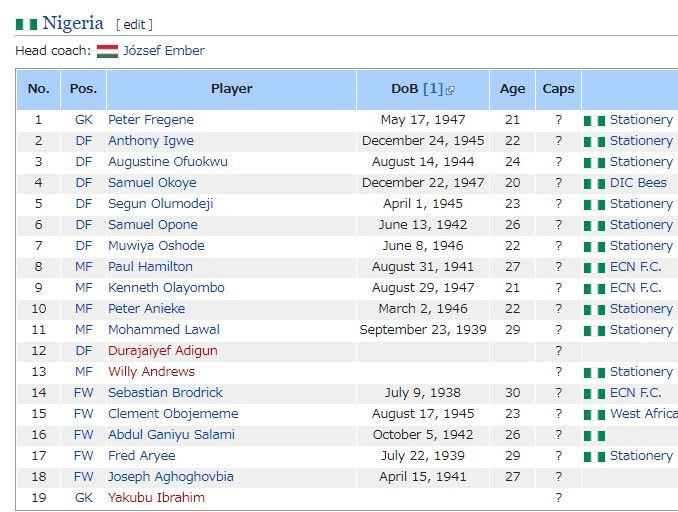The height and width of the screenshot is (512, 678).
Task: Follow the red link Durajaiyef Adigun
Action: point(163,351)
